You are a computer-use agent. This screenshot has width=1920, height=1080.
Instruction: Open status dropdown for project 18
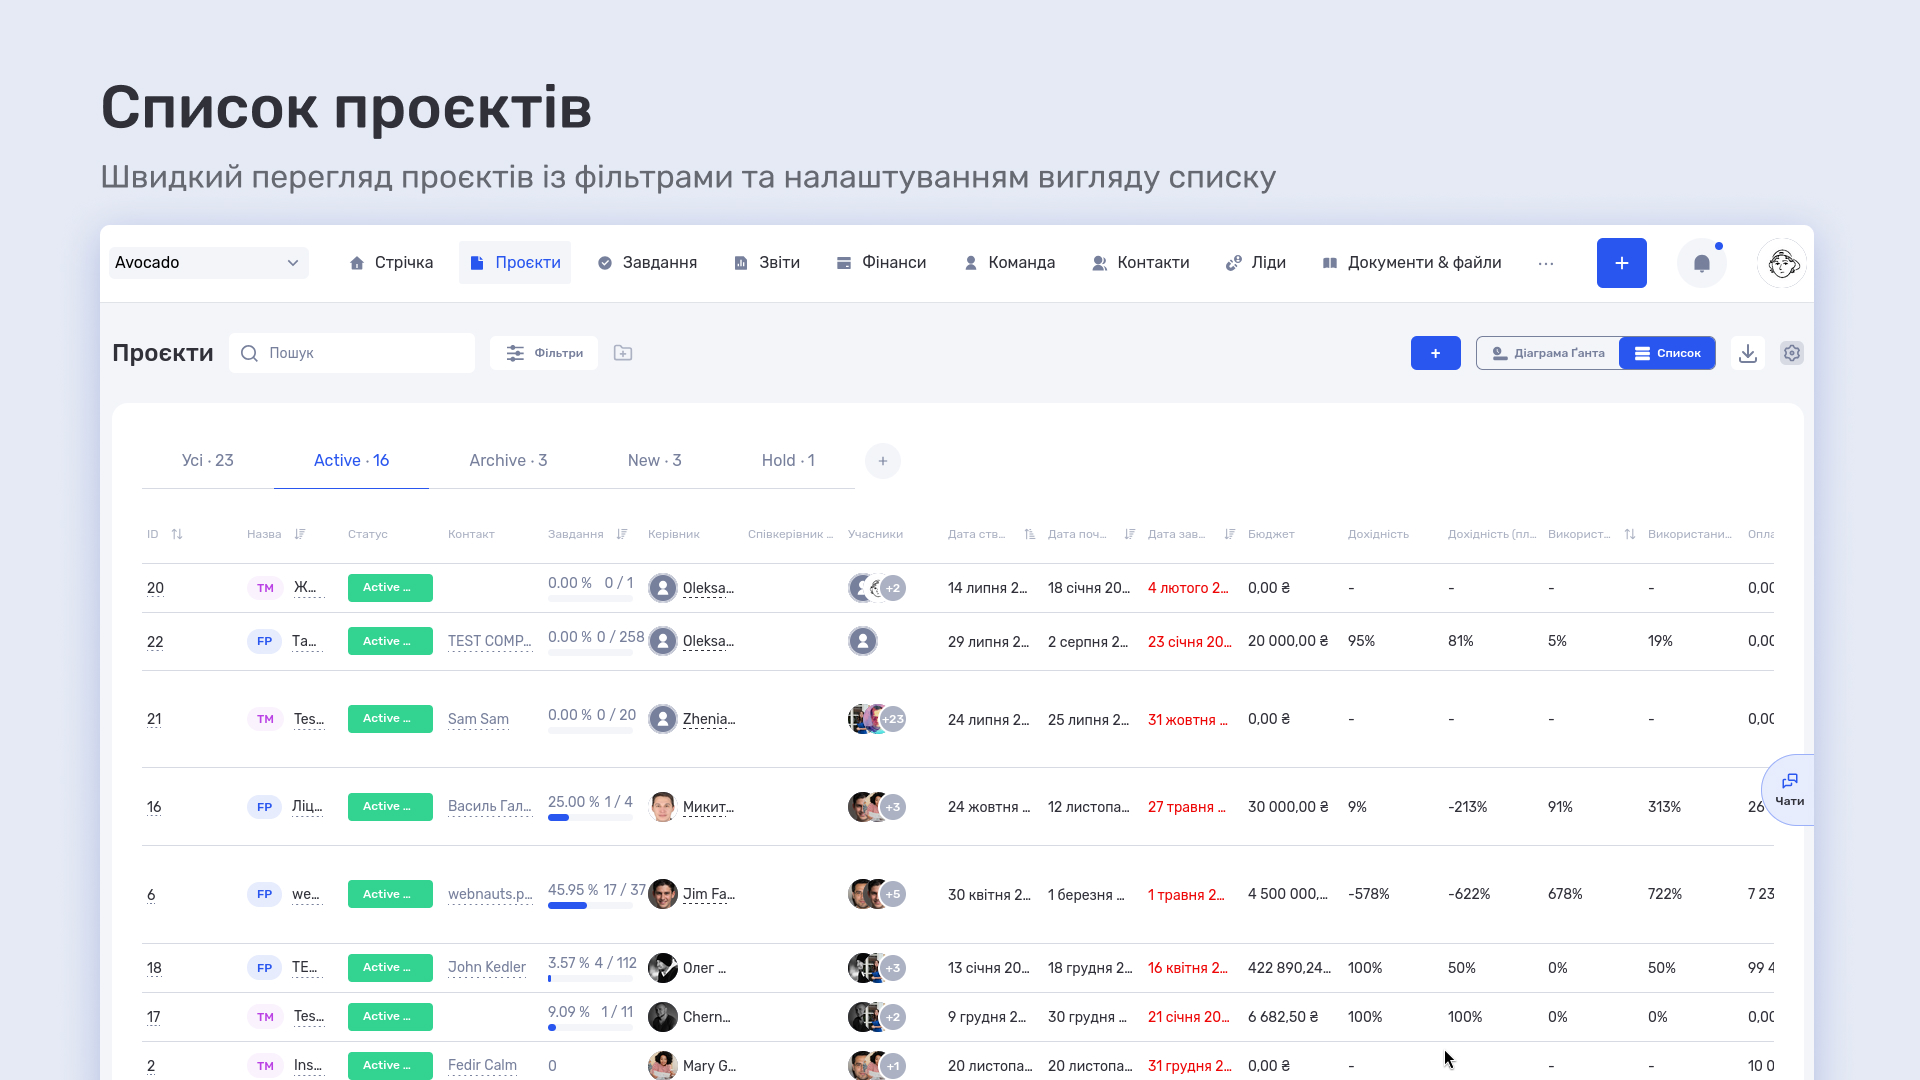(x=390, y=968)
